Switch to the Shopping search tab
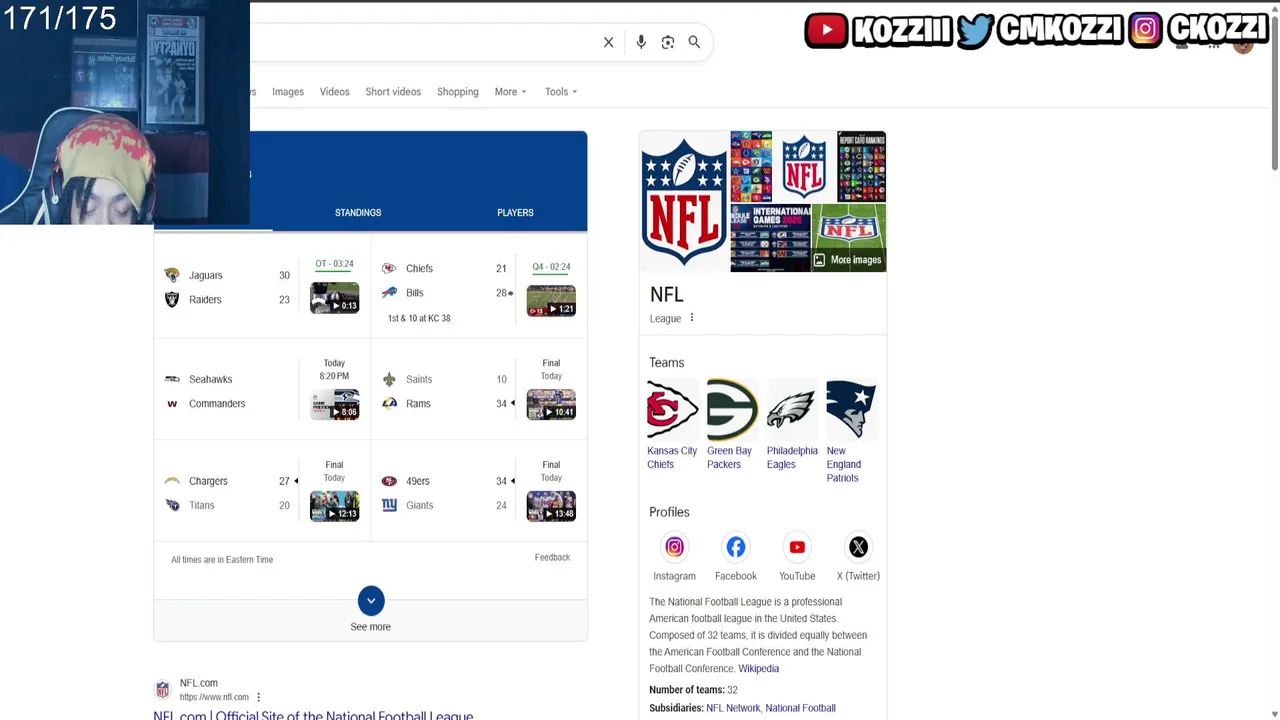The width and height of the screenshot is (1280, 720). point(458,92)
